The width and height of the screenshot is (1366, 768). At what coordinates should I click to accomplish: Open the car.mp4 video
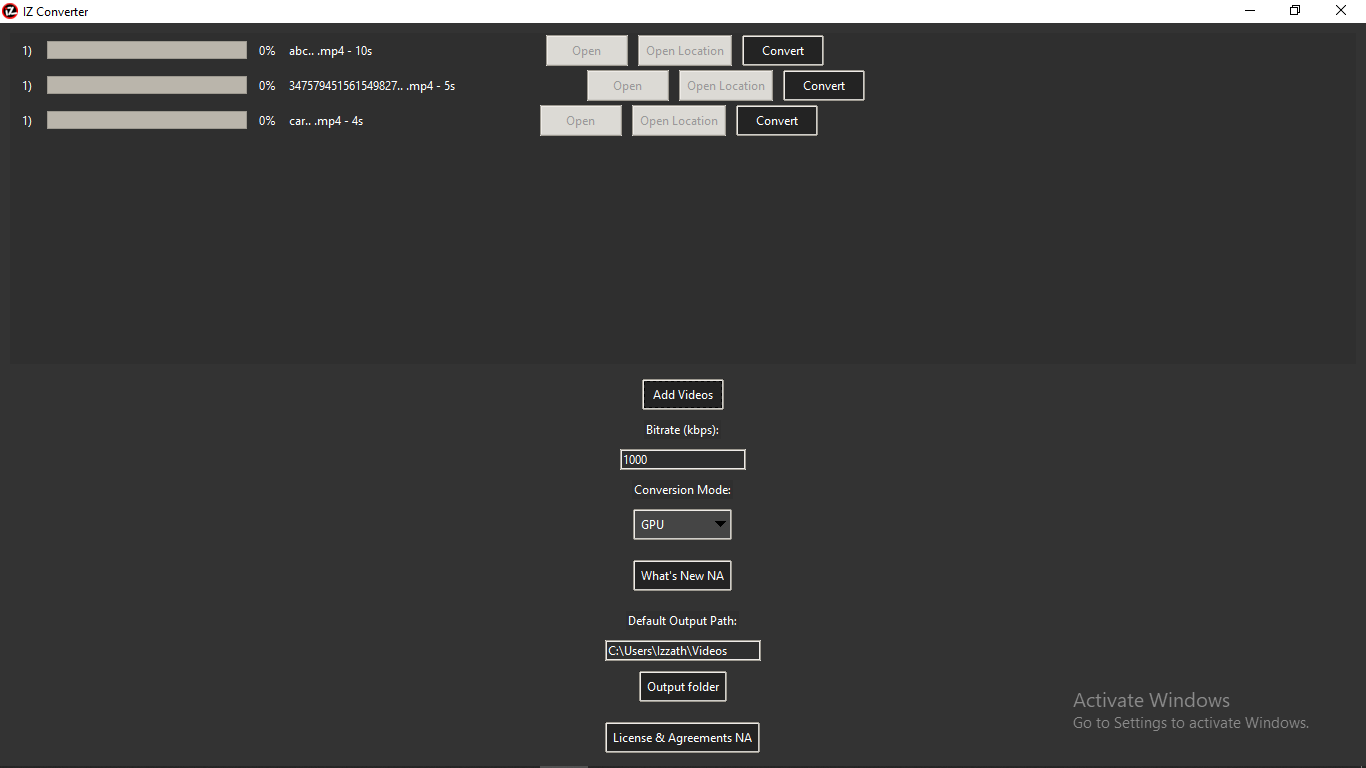[x=580, y=120]
